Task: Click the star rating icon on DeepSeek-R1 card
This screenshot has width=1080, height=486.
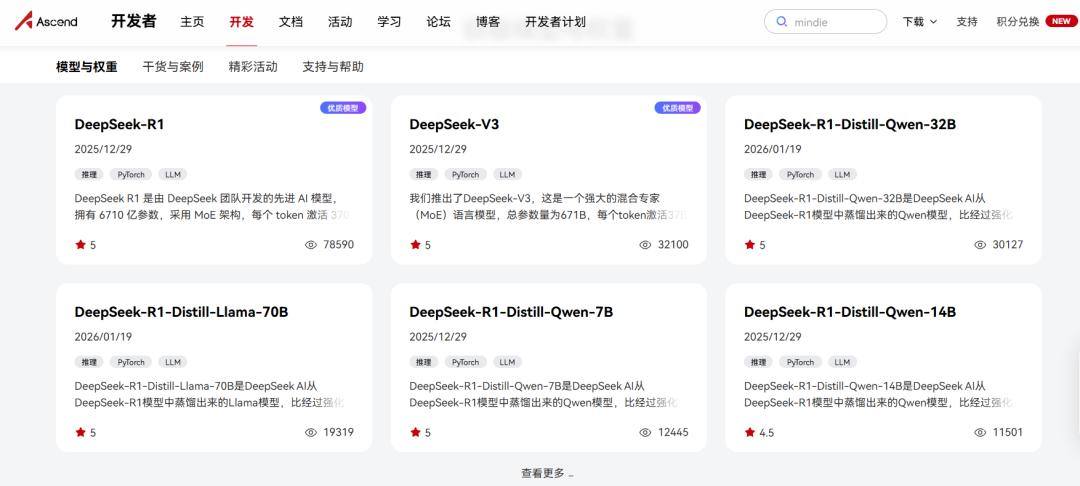Action: 80,245
